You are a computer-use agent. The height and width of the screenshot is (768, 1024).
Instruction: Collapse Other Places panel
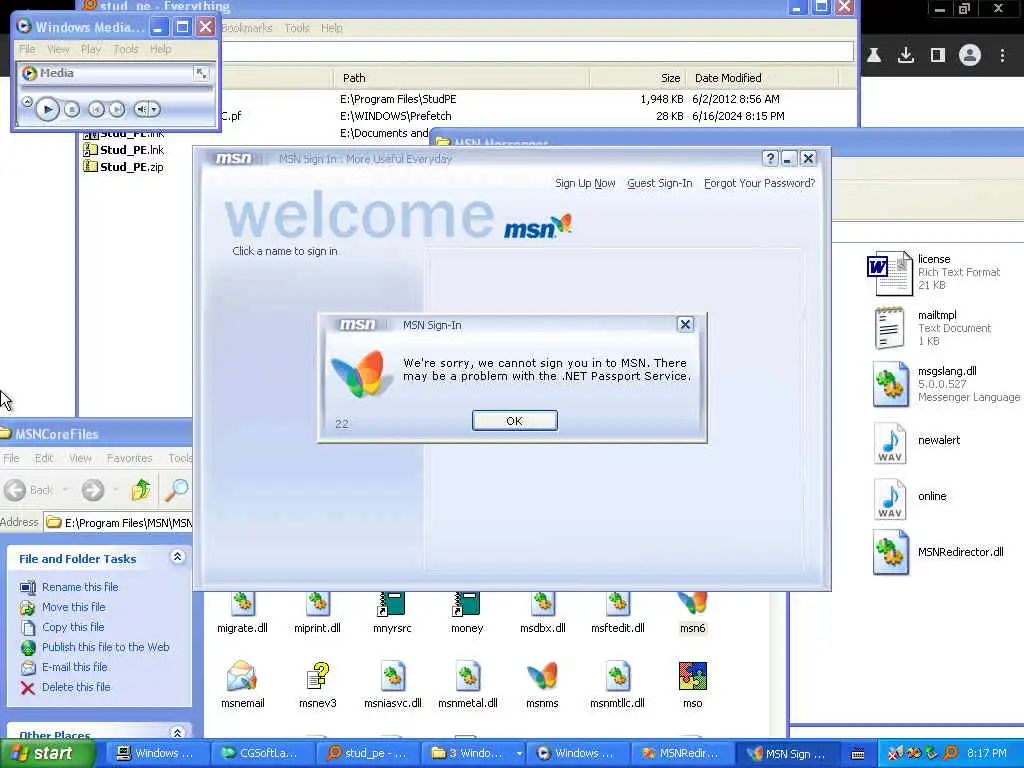pyautogui.click(x=177, y=733)
